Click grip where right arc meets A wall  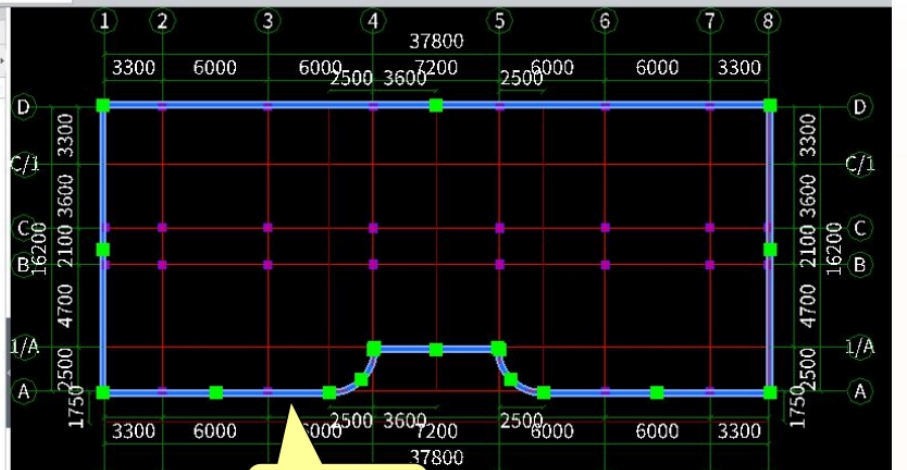tap(544, 393)
